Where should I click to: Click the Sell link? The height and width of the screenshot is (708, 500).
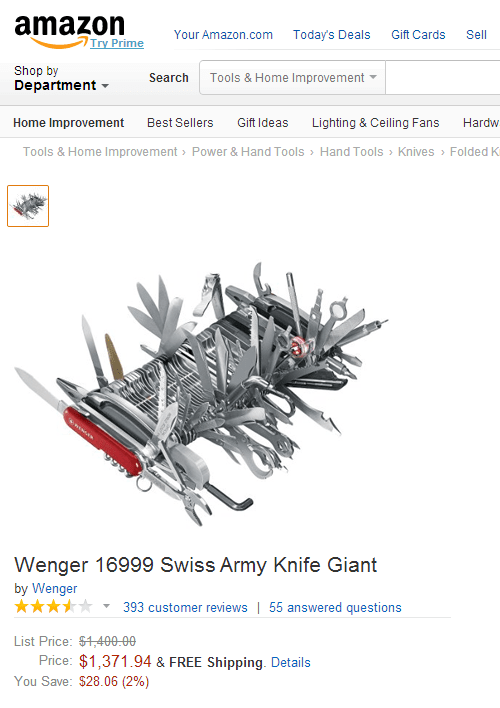click(x=476, y=35)
